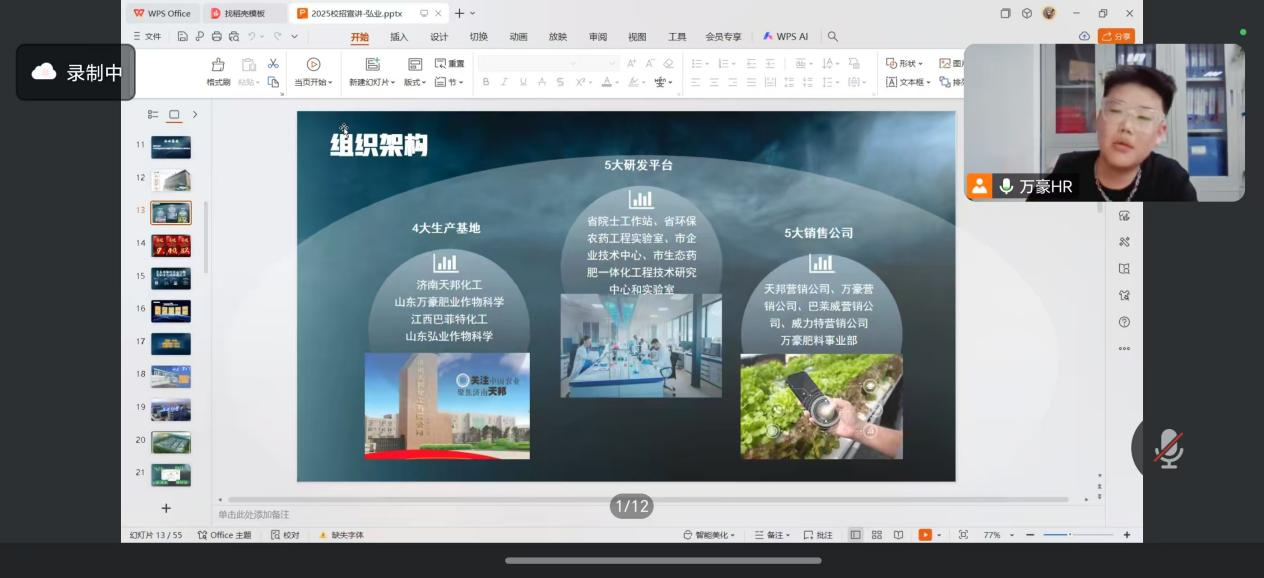
Task: Open the search magnifier in ribbon
Action: click(x=833, y=37)
